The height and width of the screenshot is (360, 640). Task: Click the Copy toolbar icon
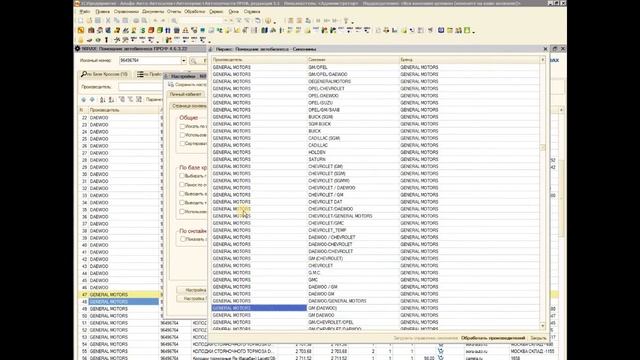[117, 20]
